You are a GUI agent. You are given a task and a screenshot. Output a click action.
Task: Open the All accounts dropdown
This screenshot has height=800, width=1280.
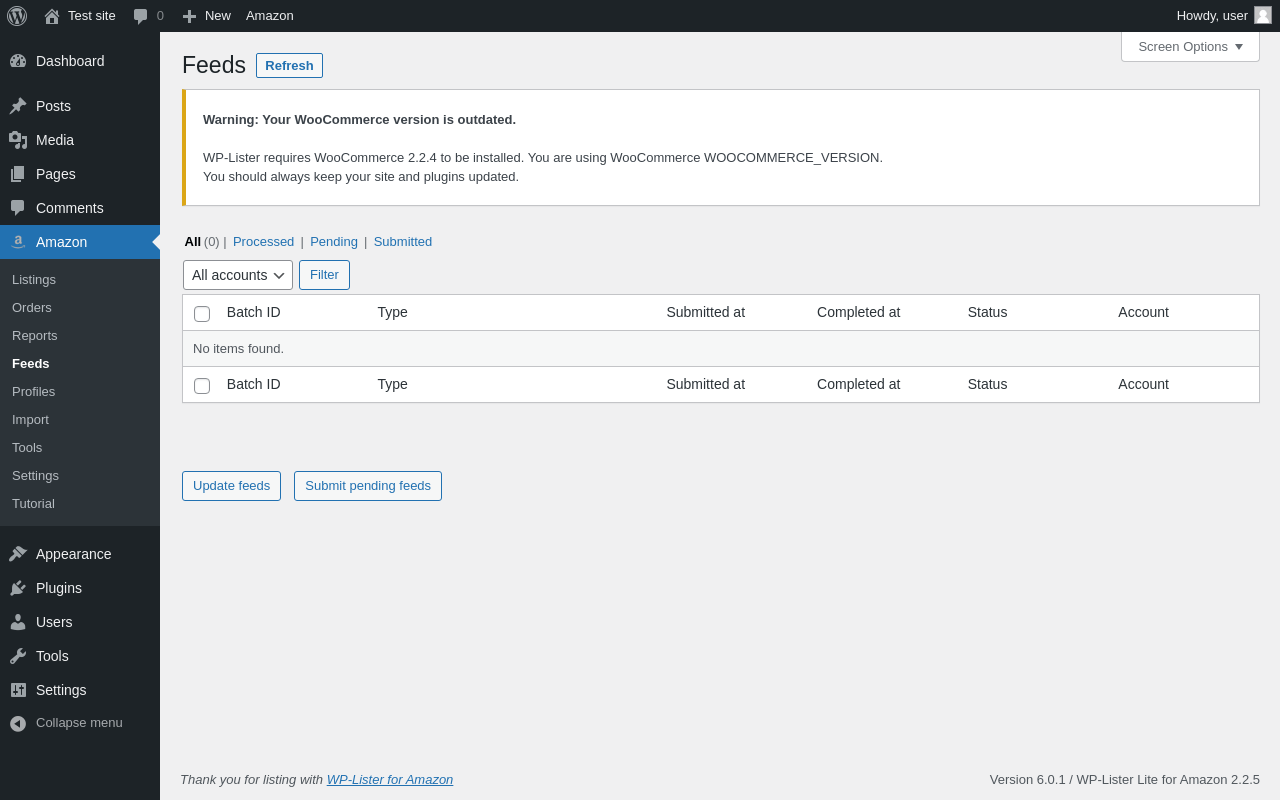point(238,275)
